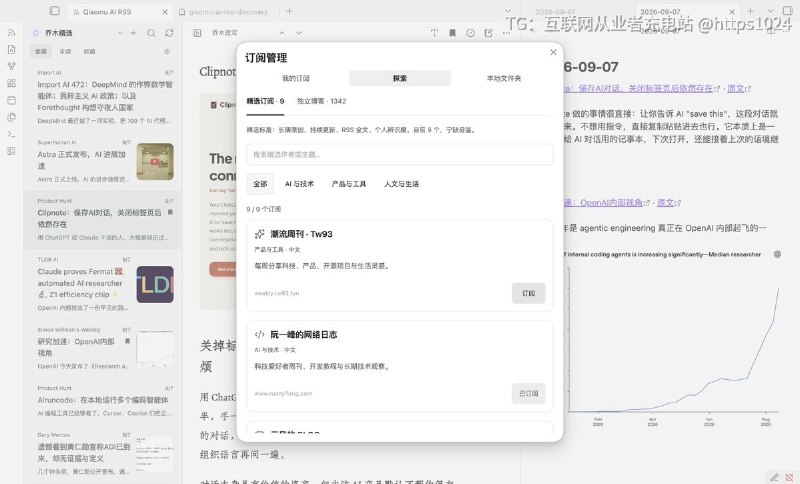
Task: Open the TLDR AI article thumbnail
Action: [155, 285]
